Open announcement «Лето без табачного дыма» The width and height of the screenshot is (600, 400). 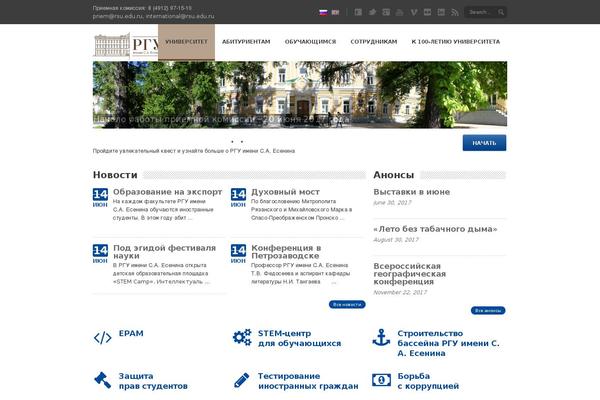[x=435, y=229]
